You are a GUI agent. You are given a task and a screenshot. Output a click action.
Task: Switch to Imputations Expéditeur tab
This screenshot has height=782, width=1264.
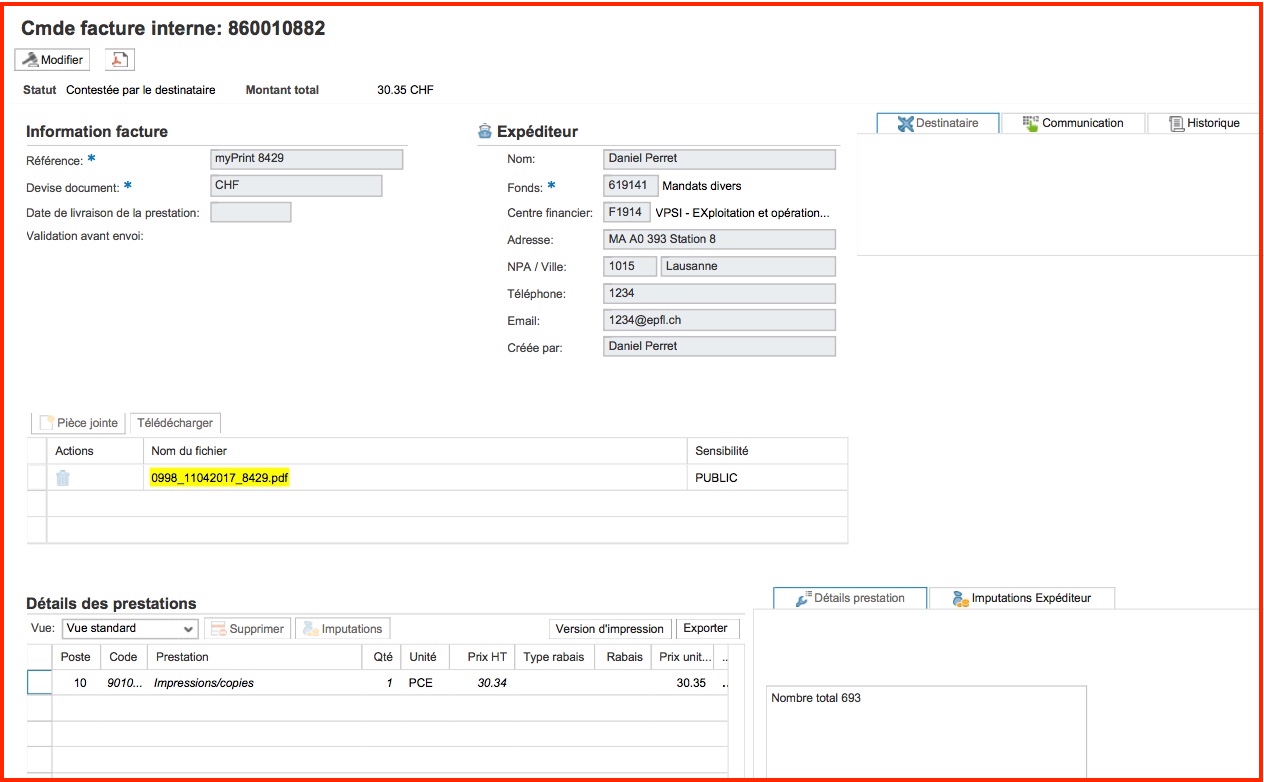[1021, 598]
